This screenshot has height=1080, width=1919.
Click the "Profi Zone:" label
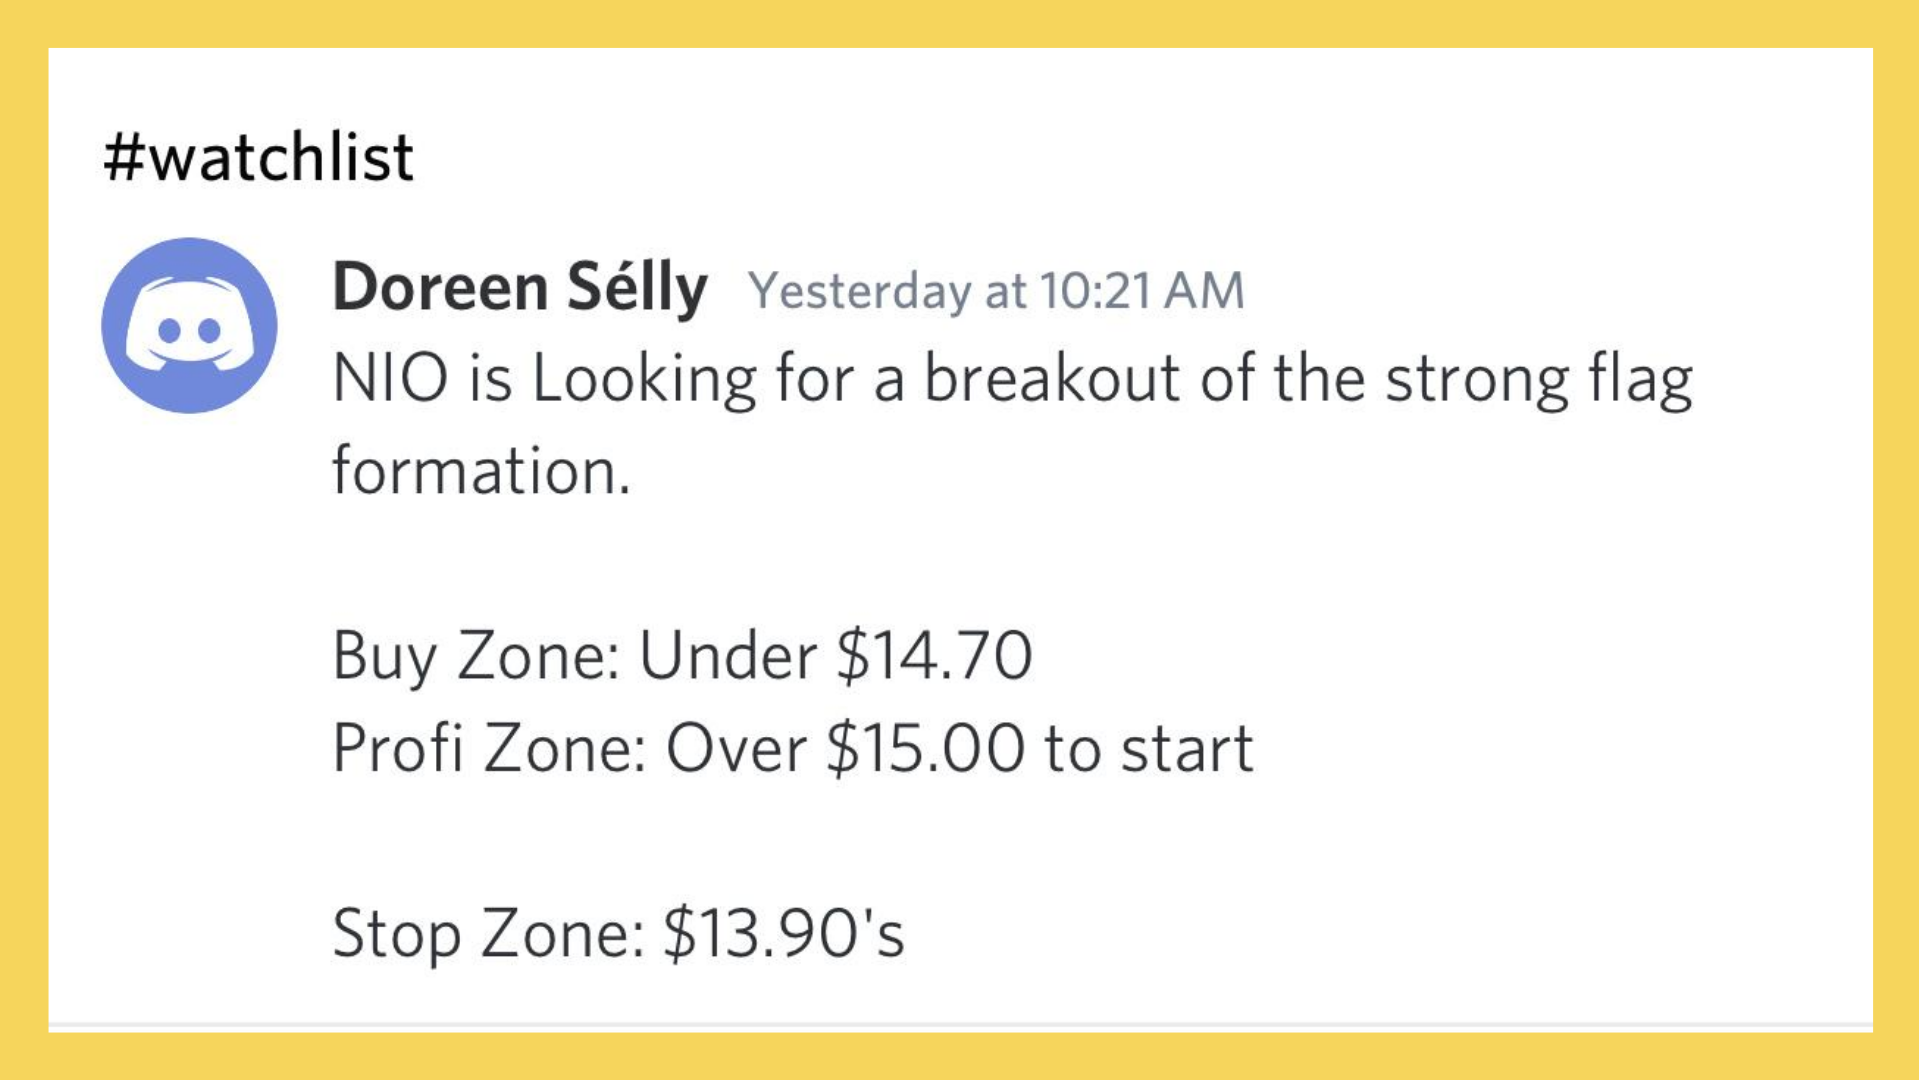point(489,749)
